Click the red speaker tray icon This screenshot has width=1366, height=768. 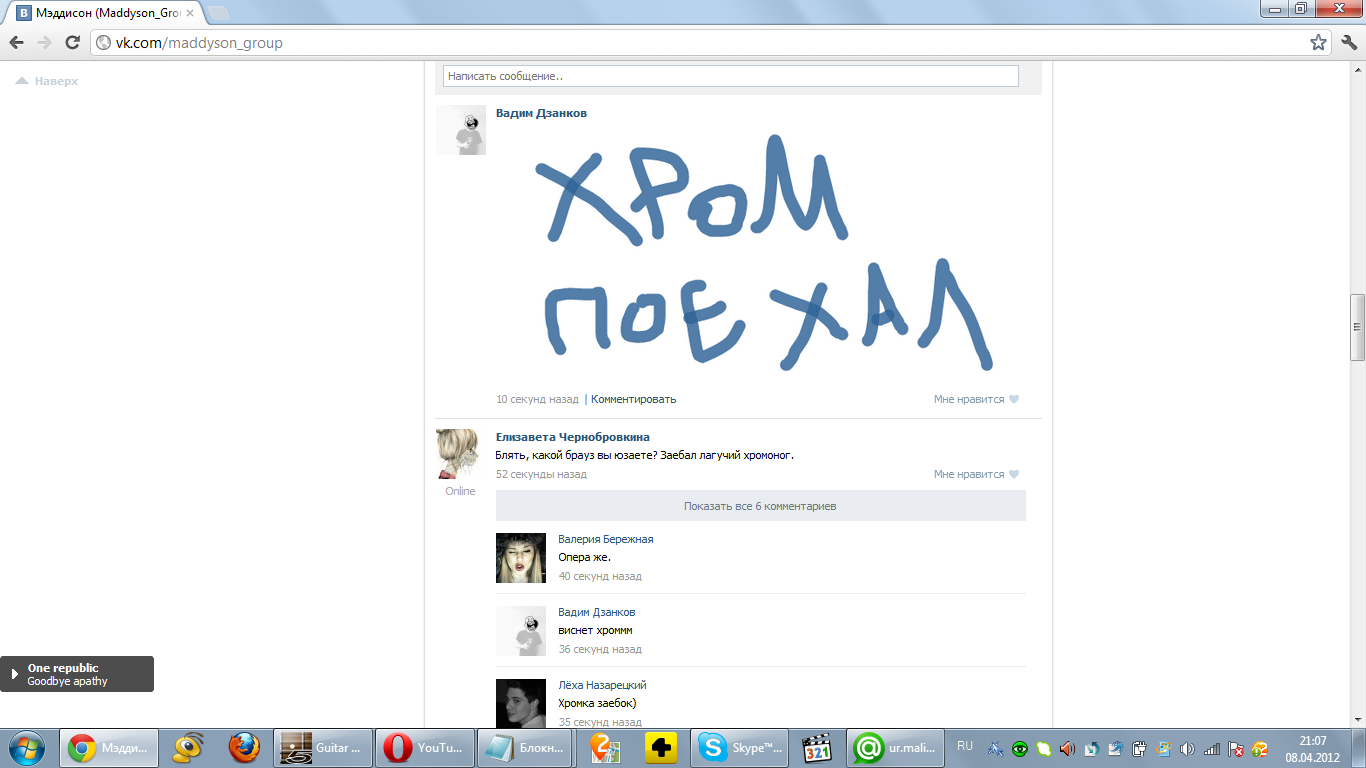(1067, 748)
